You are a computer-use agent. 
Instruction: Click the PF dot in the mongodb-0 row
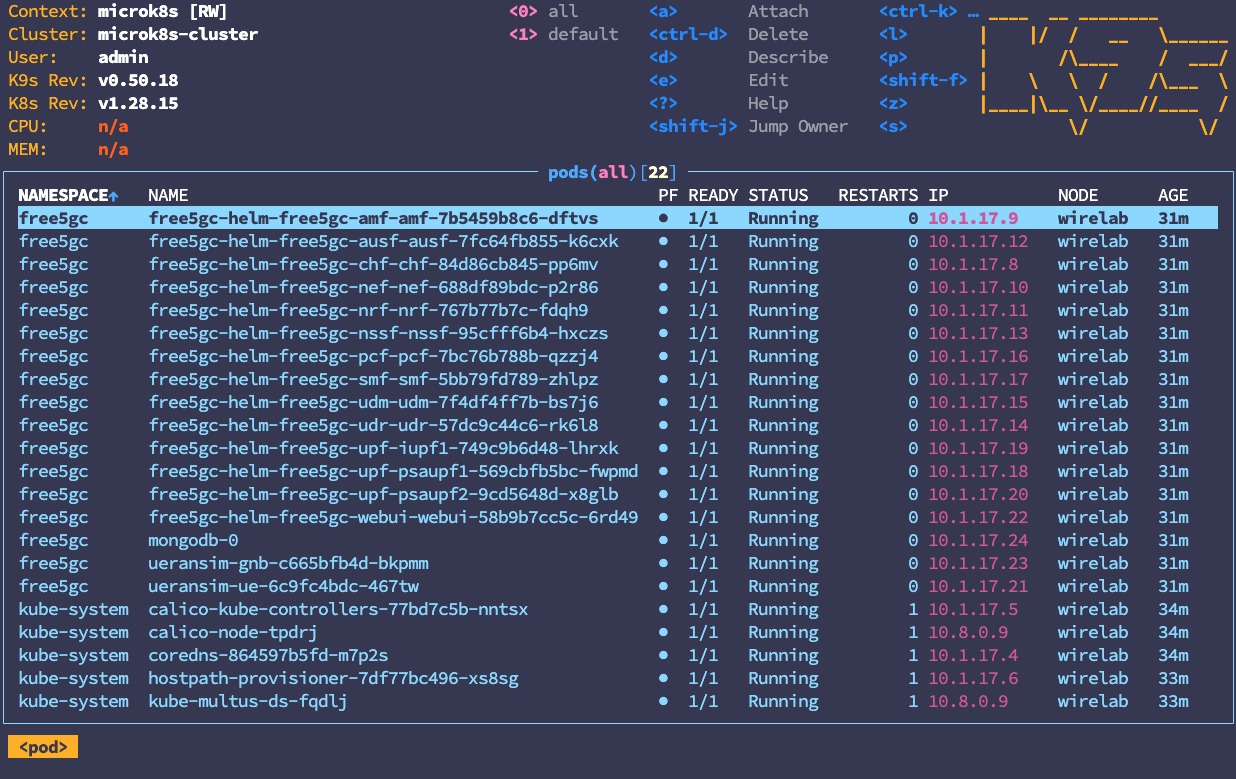tap(663, 540)
